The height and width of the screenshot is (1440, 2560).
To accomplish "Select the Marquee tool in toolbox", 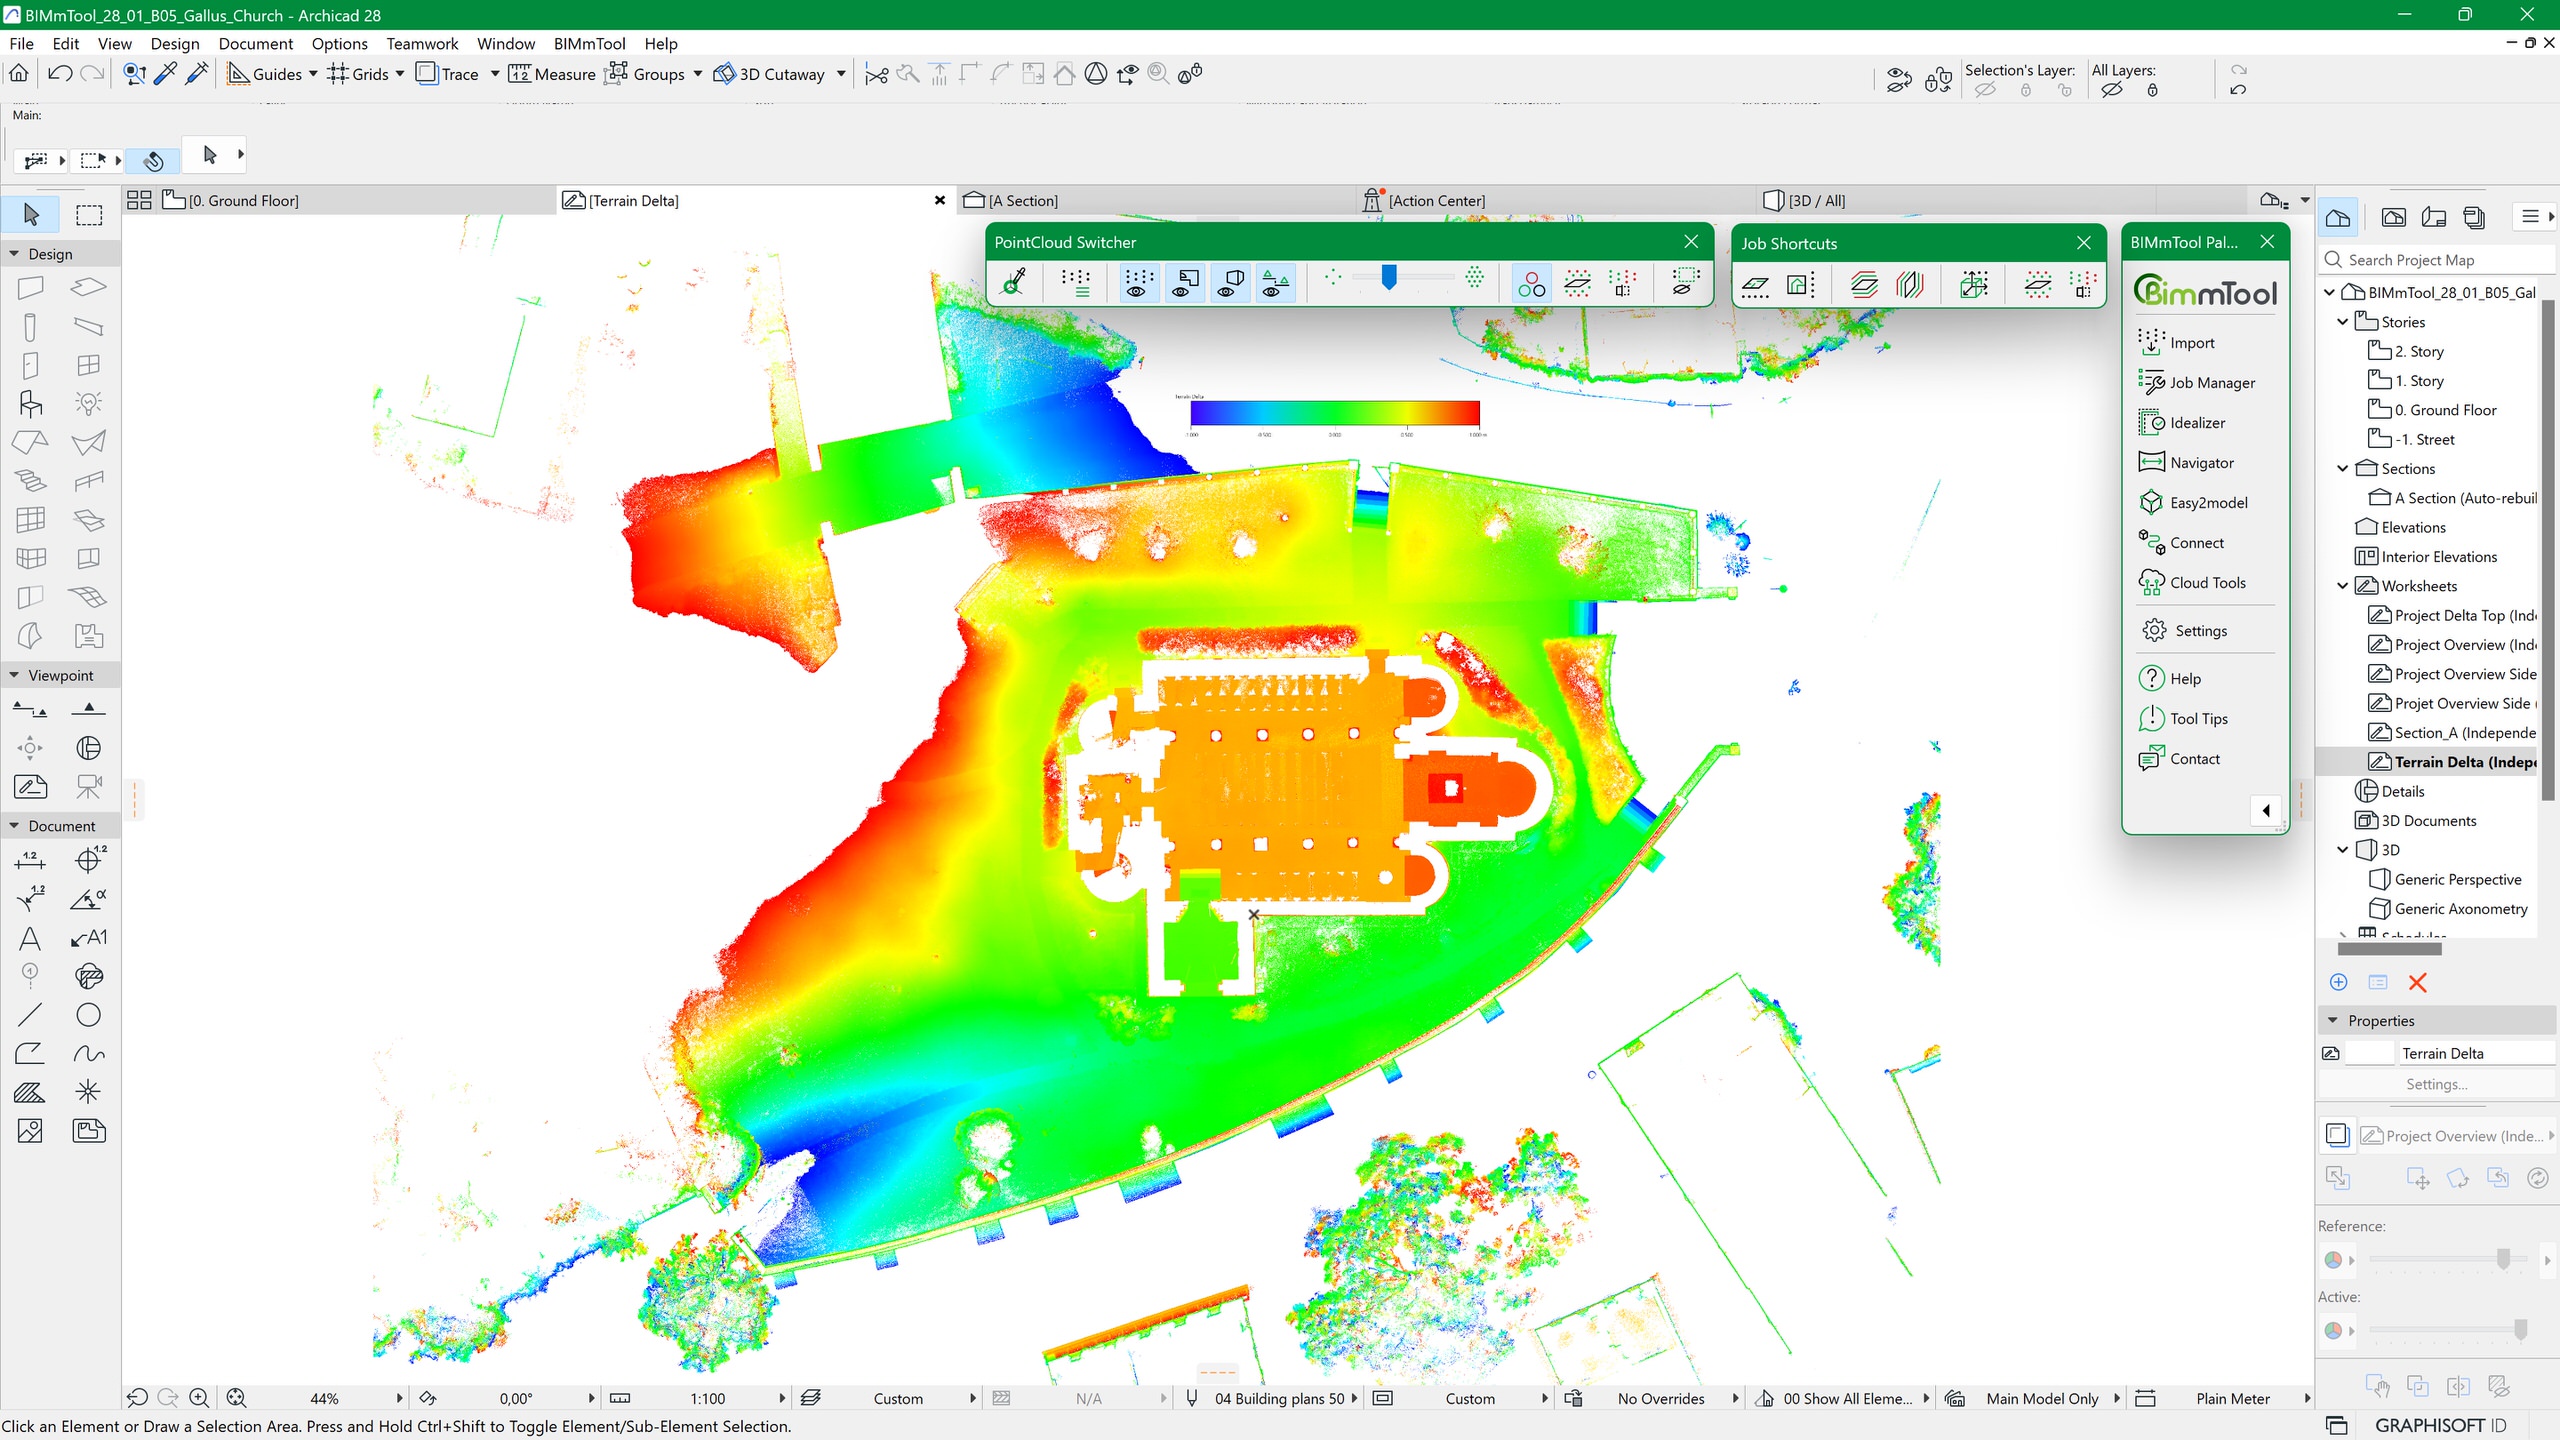I will (89, 215).
